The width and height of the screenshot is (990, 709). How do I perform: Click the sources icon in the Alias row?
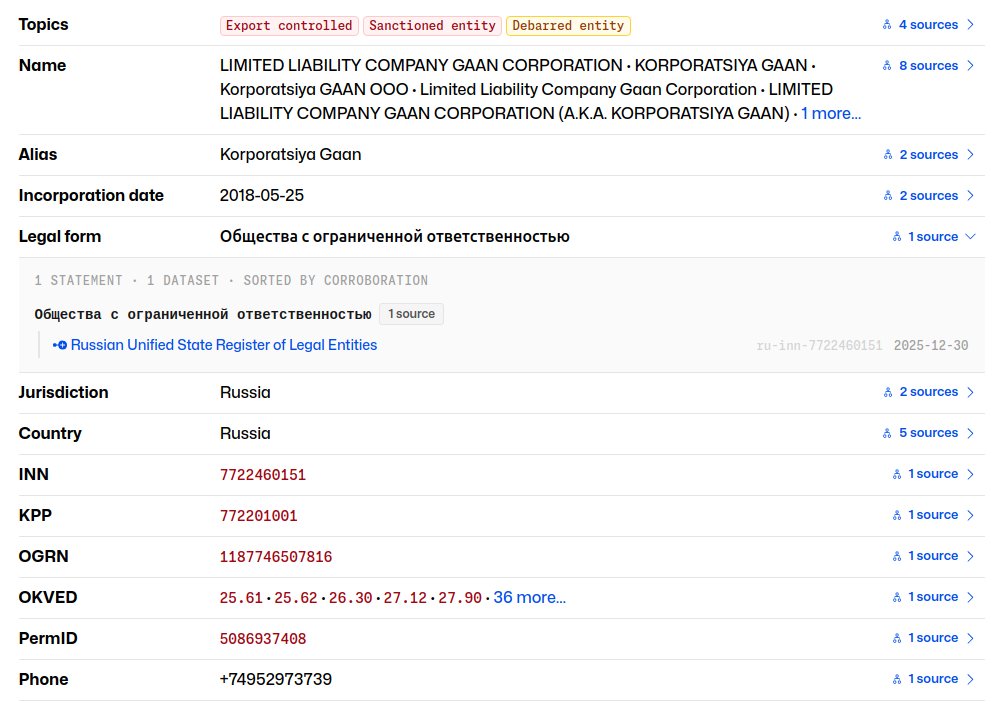[x=888, y=155]
